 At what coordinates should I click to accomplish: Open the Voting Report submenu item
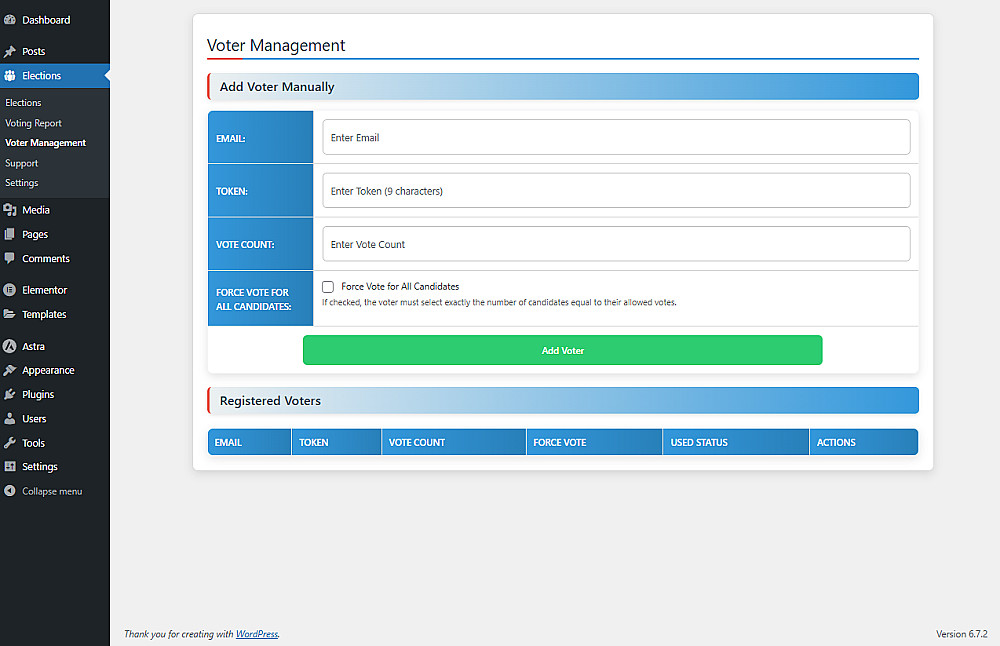coord(33,123)
